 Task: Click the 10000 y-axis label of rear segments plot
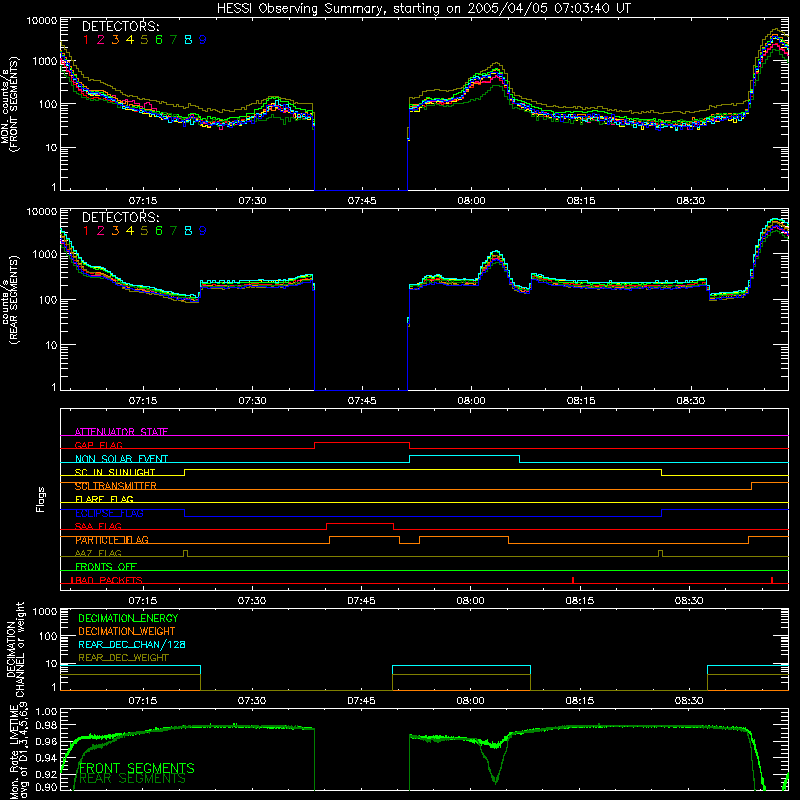tap(42, 212)
